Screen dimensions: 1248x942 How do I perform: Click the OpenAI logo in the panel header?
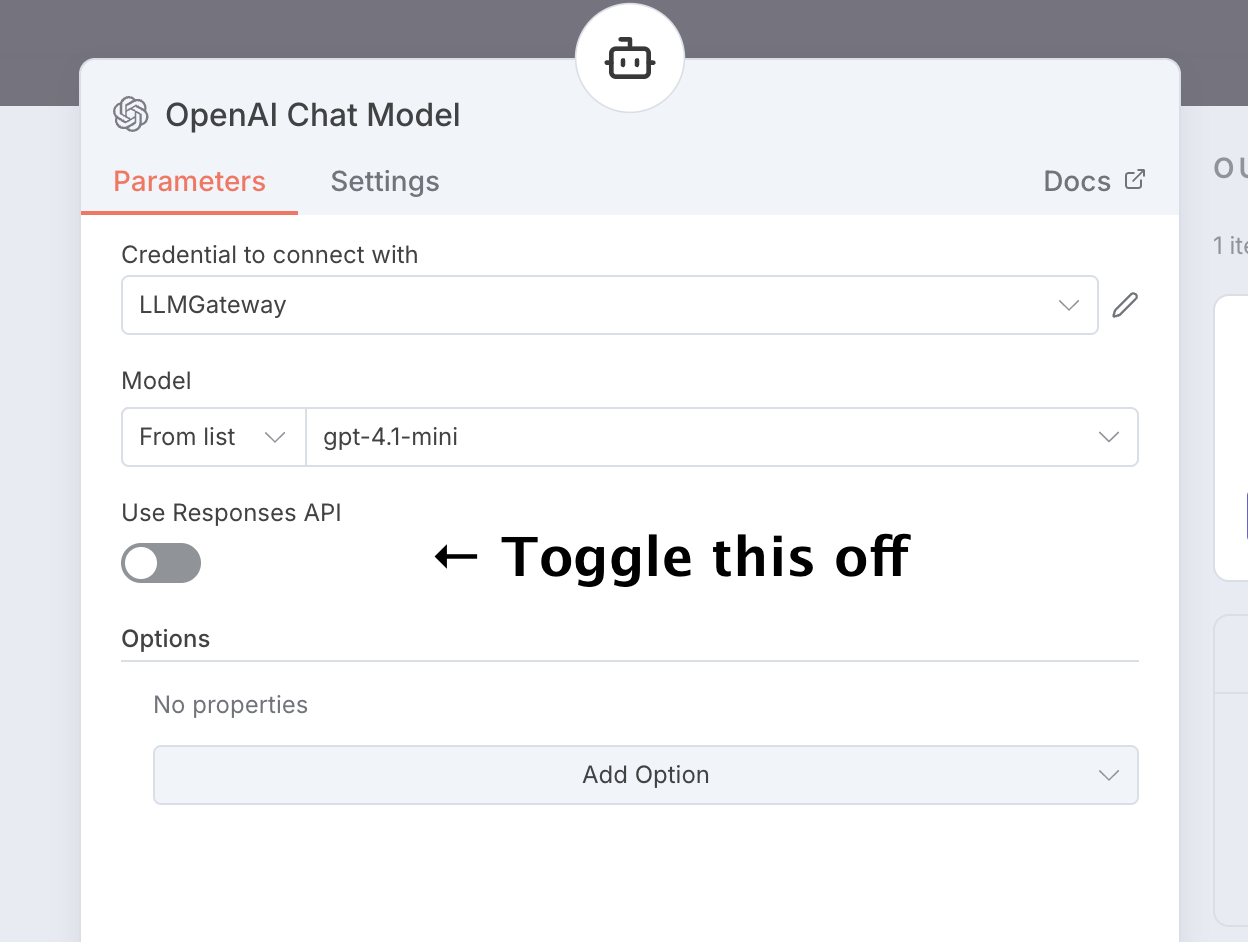point(131,114)
